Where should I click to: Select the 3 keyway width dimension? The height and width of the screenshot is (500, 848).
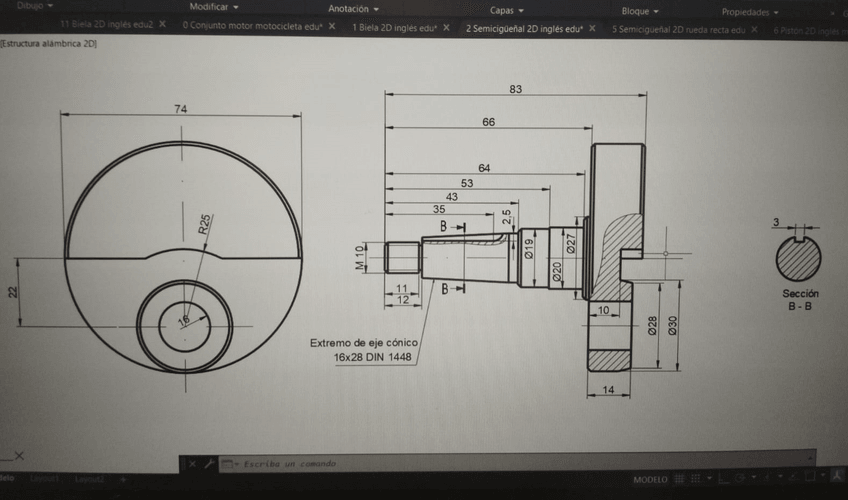point(776,222)
